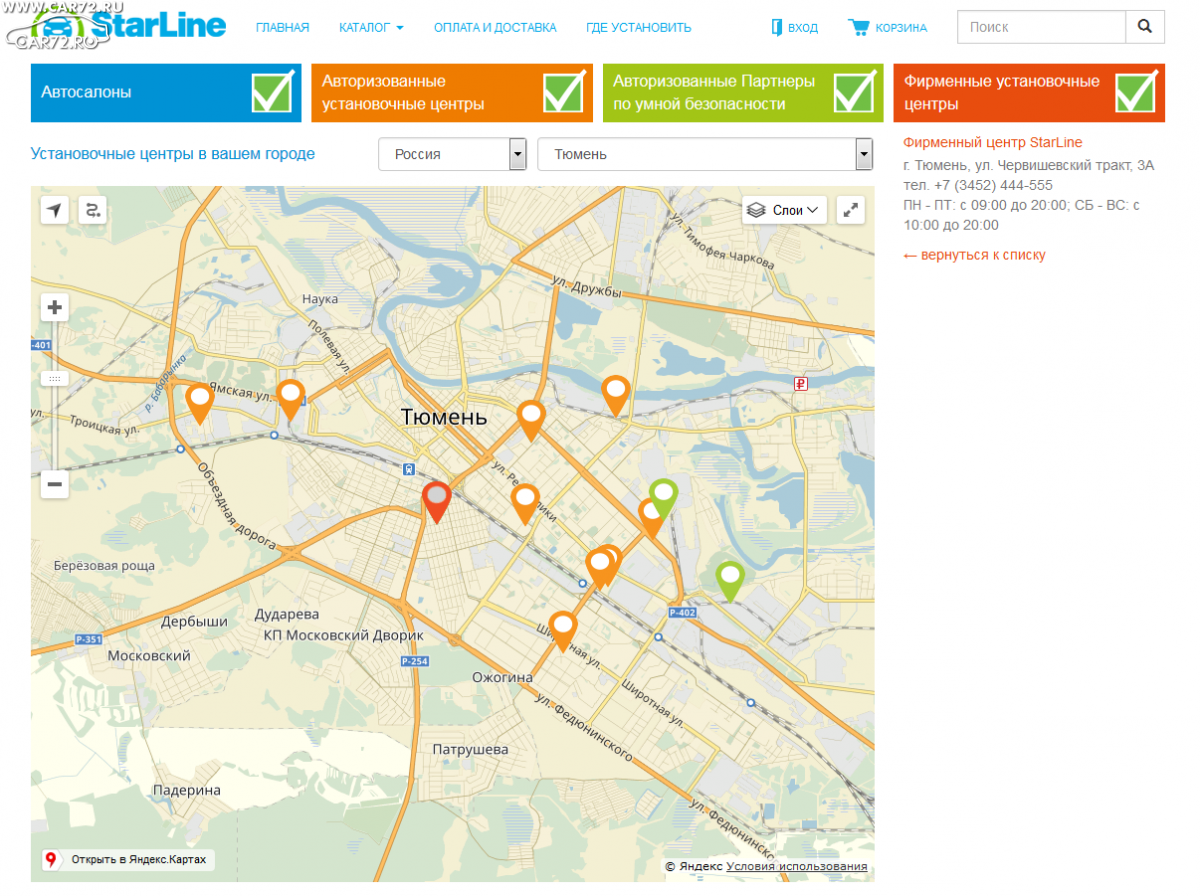
Task: Click the Наука label on map
Action: point(320,299)
